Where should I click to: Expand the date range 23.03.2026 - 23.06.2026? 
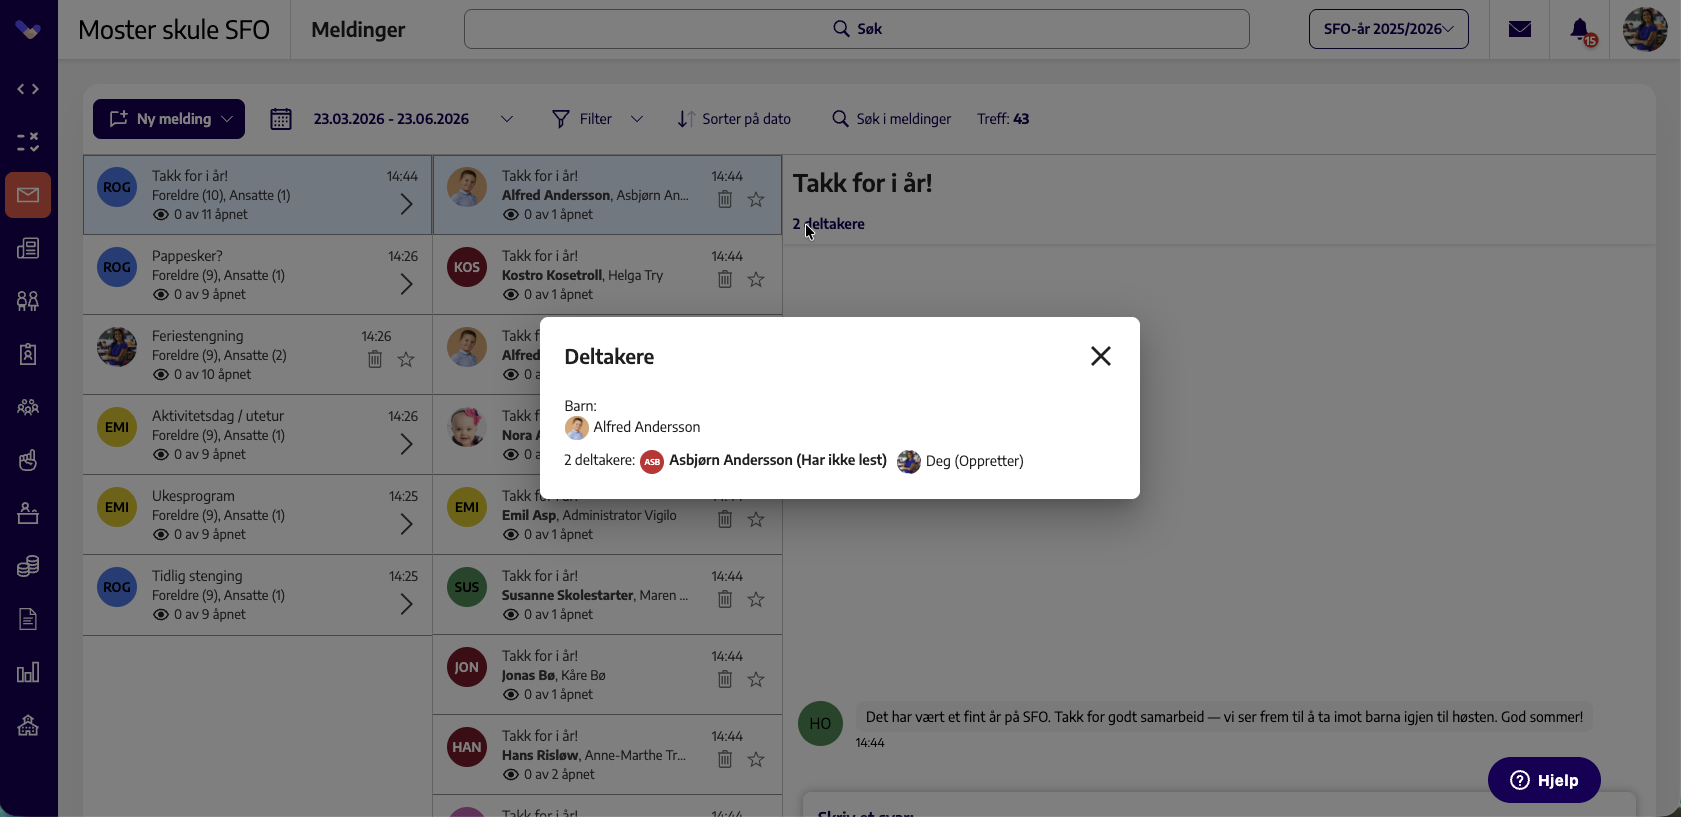coord(507,119)
